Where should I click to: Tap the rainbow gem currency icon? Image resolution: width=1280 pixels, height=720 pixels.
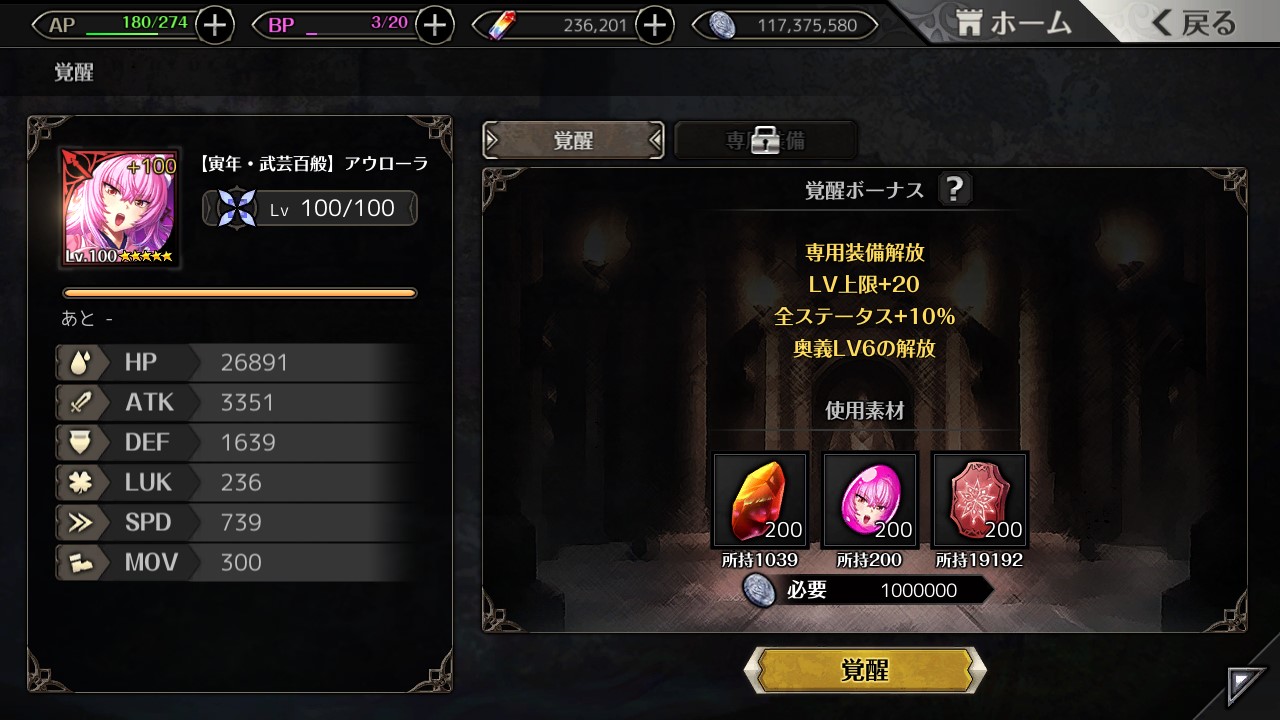coord(502,25)
